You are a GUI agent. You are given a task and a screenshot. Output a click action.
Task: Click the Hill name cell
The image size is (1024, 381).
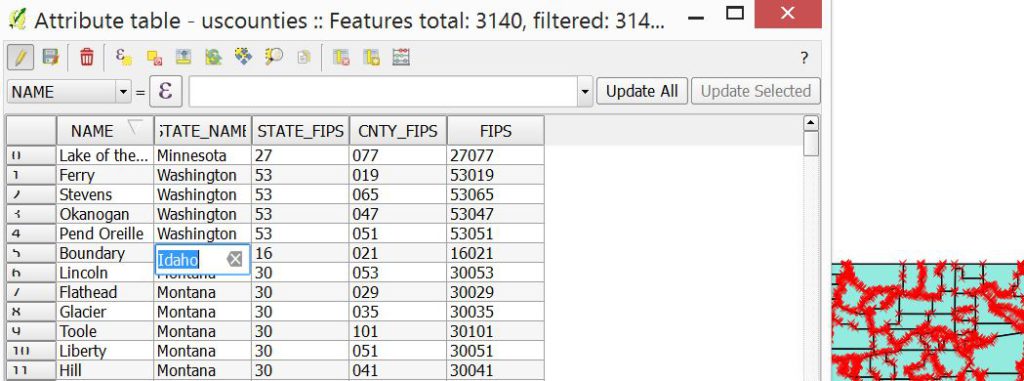(105, 371)
